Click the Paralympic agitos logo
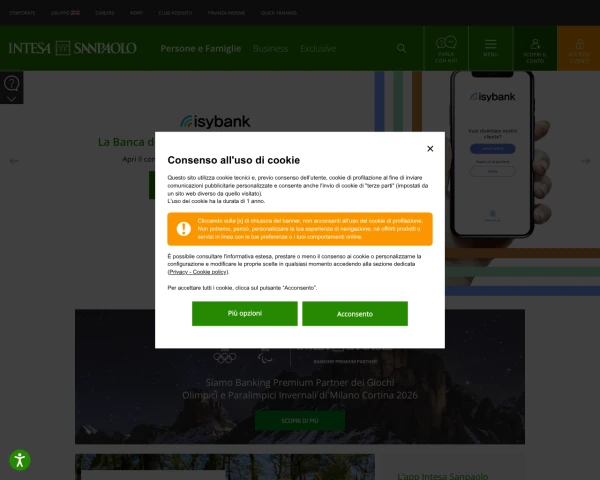Image resolution: width=600 pixels, height=480 pixels. pos(265,357)
